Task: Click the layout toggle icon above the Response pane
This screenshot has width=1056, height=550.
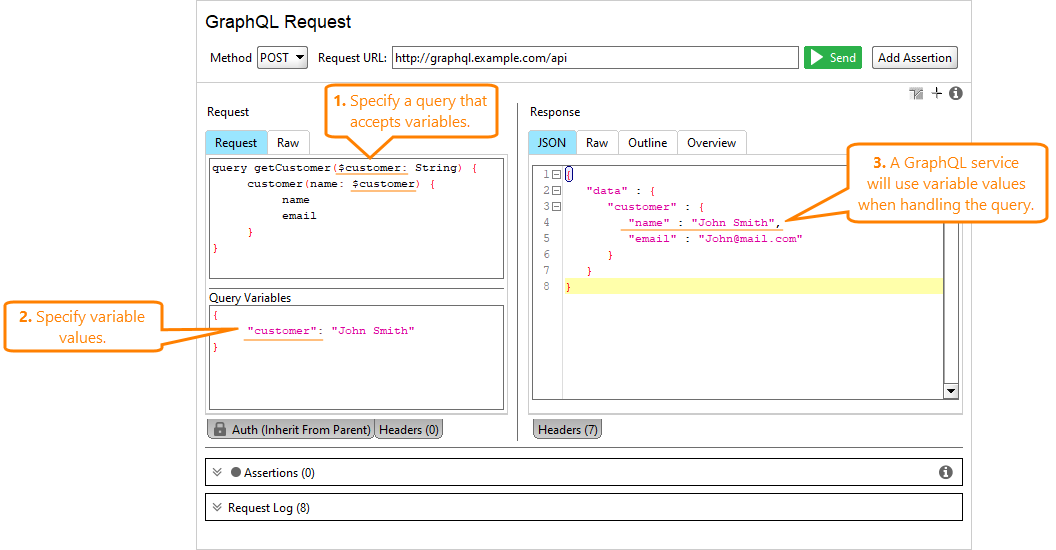Action: coord(916,94)
